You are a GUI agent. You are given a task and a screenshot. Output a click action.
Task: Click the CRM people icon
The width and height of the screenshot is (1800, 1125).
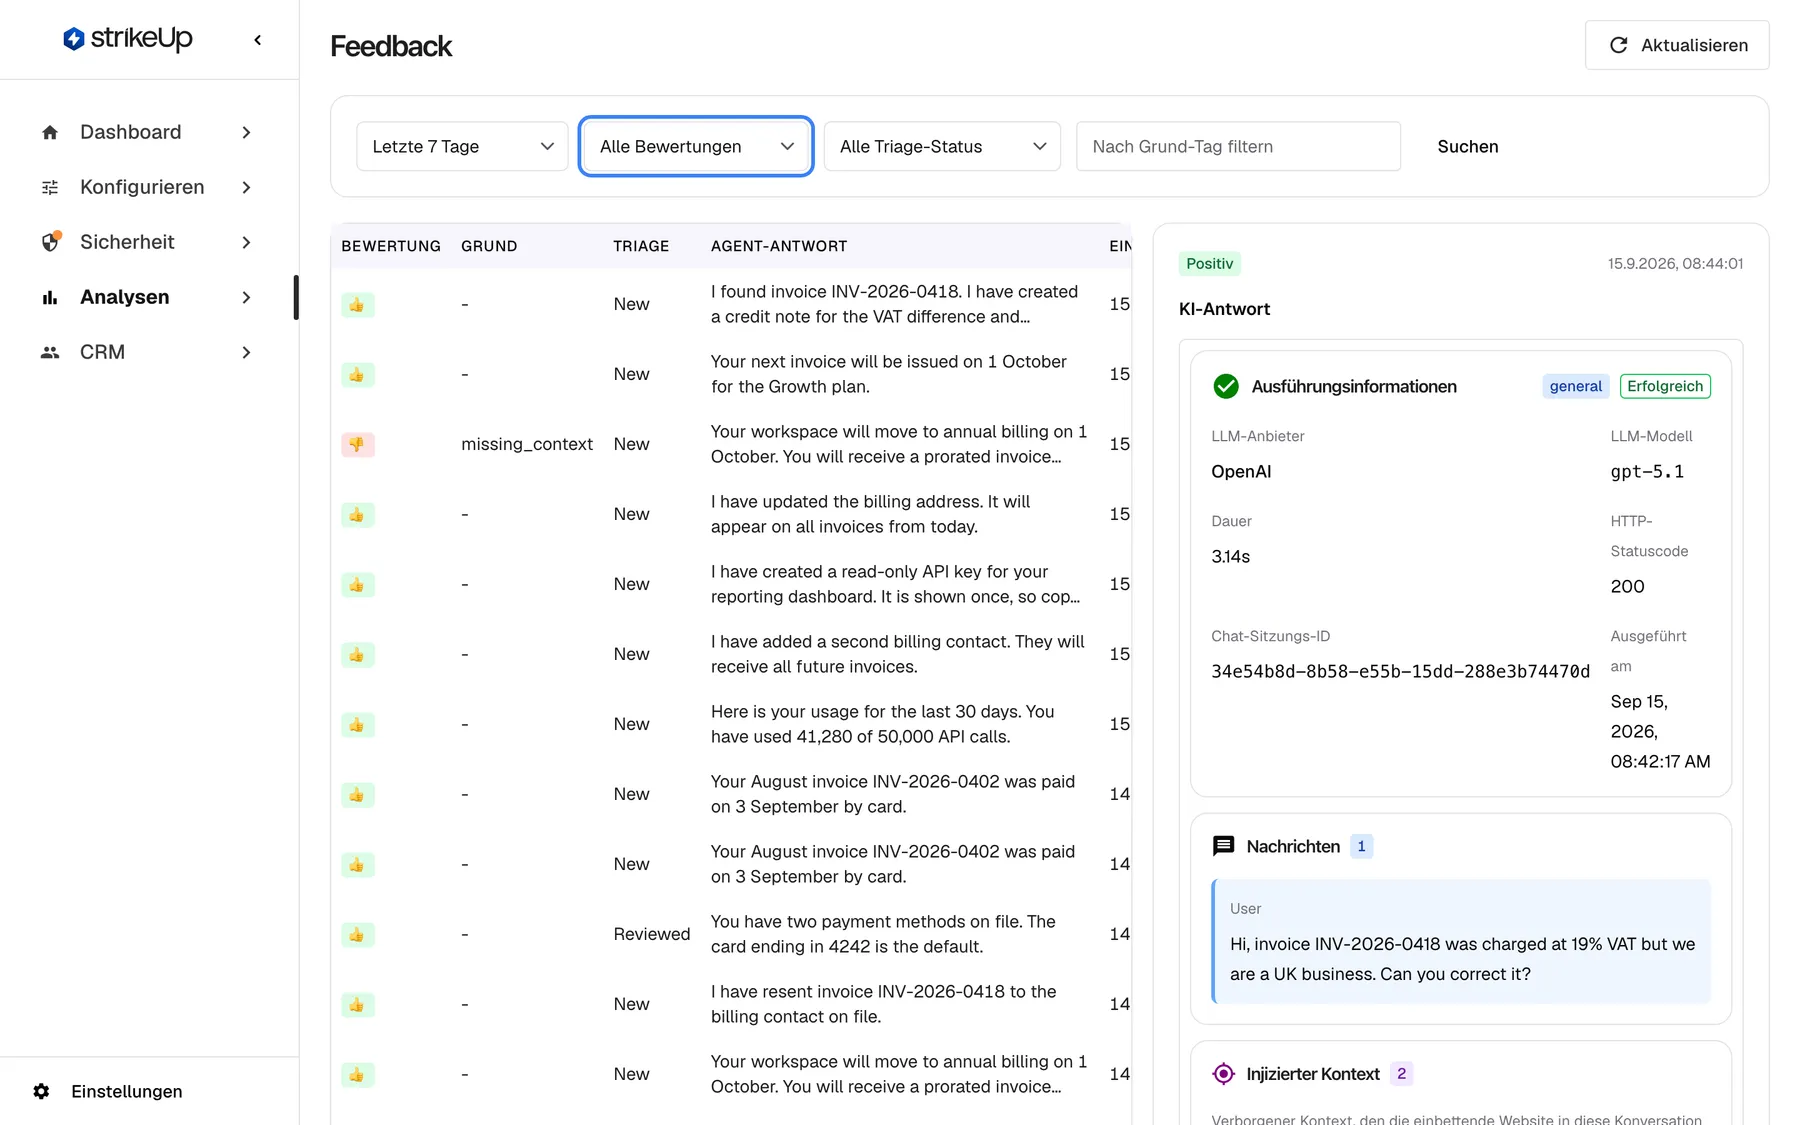[x=50, y=352]
